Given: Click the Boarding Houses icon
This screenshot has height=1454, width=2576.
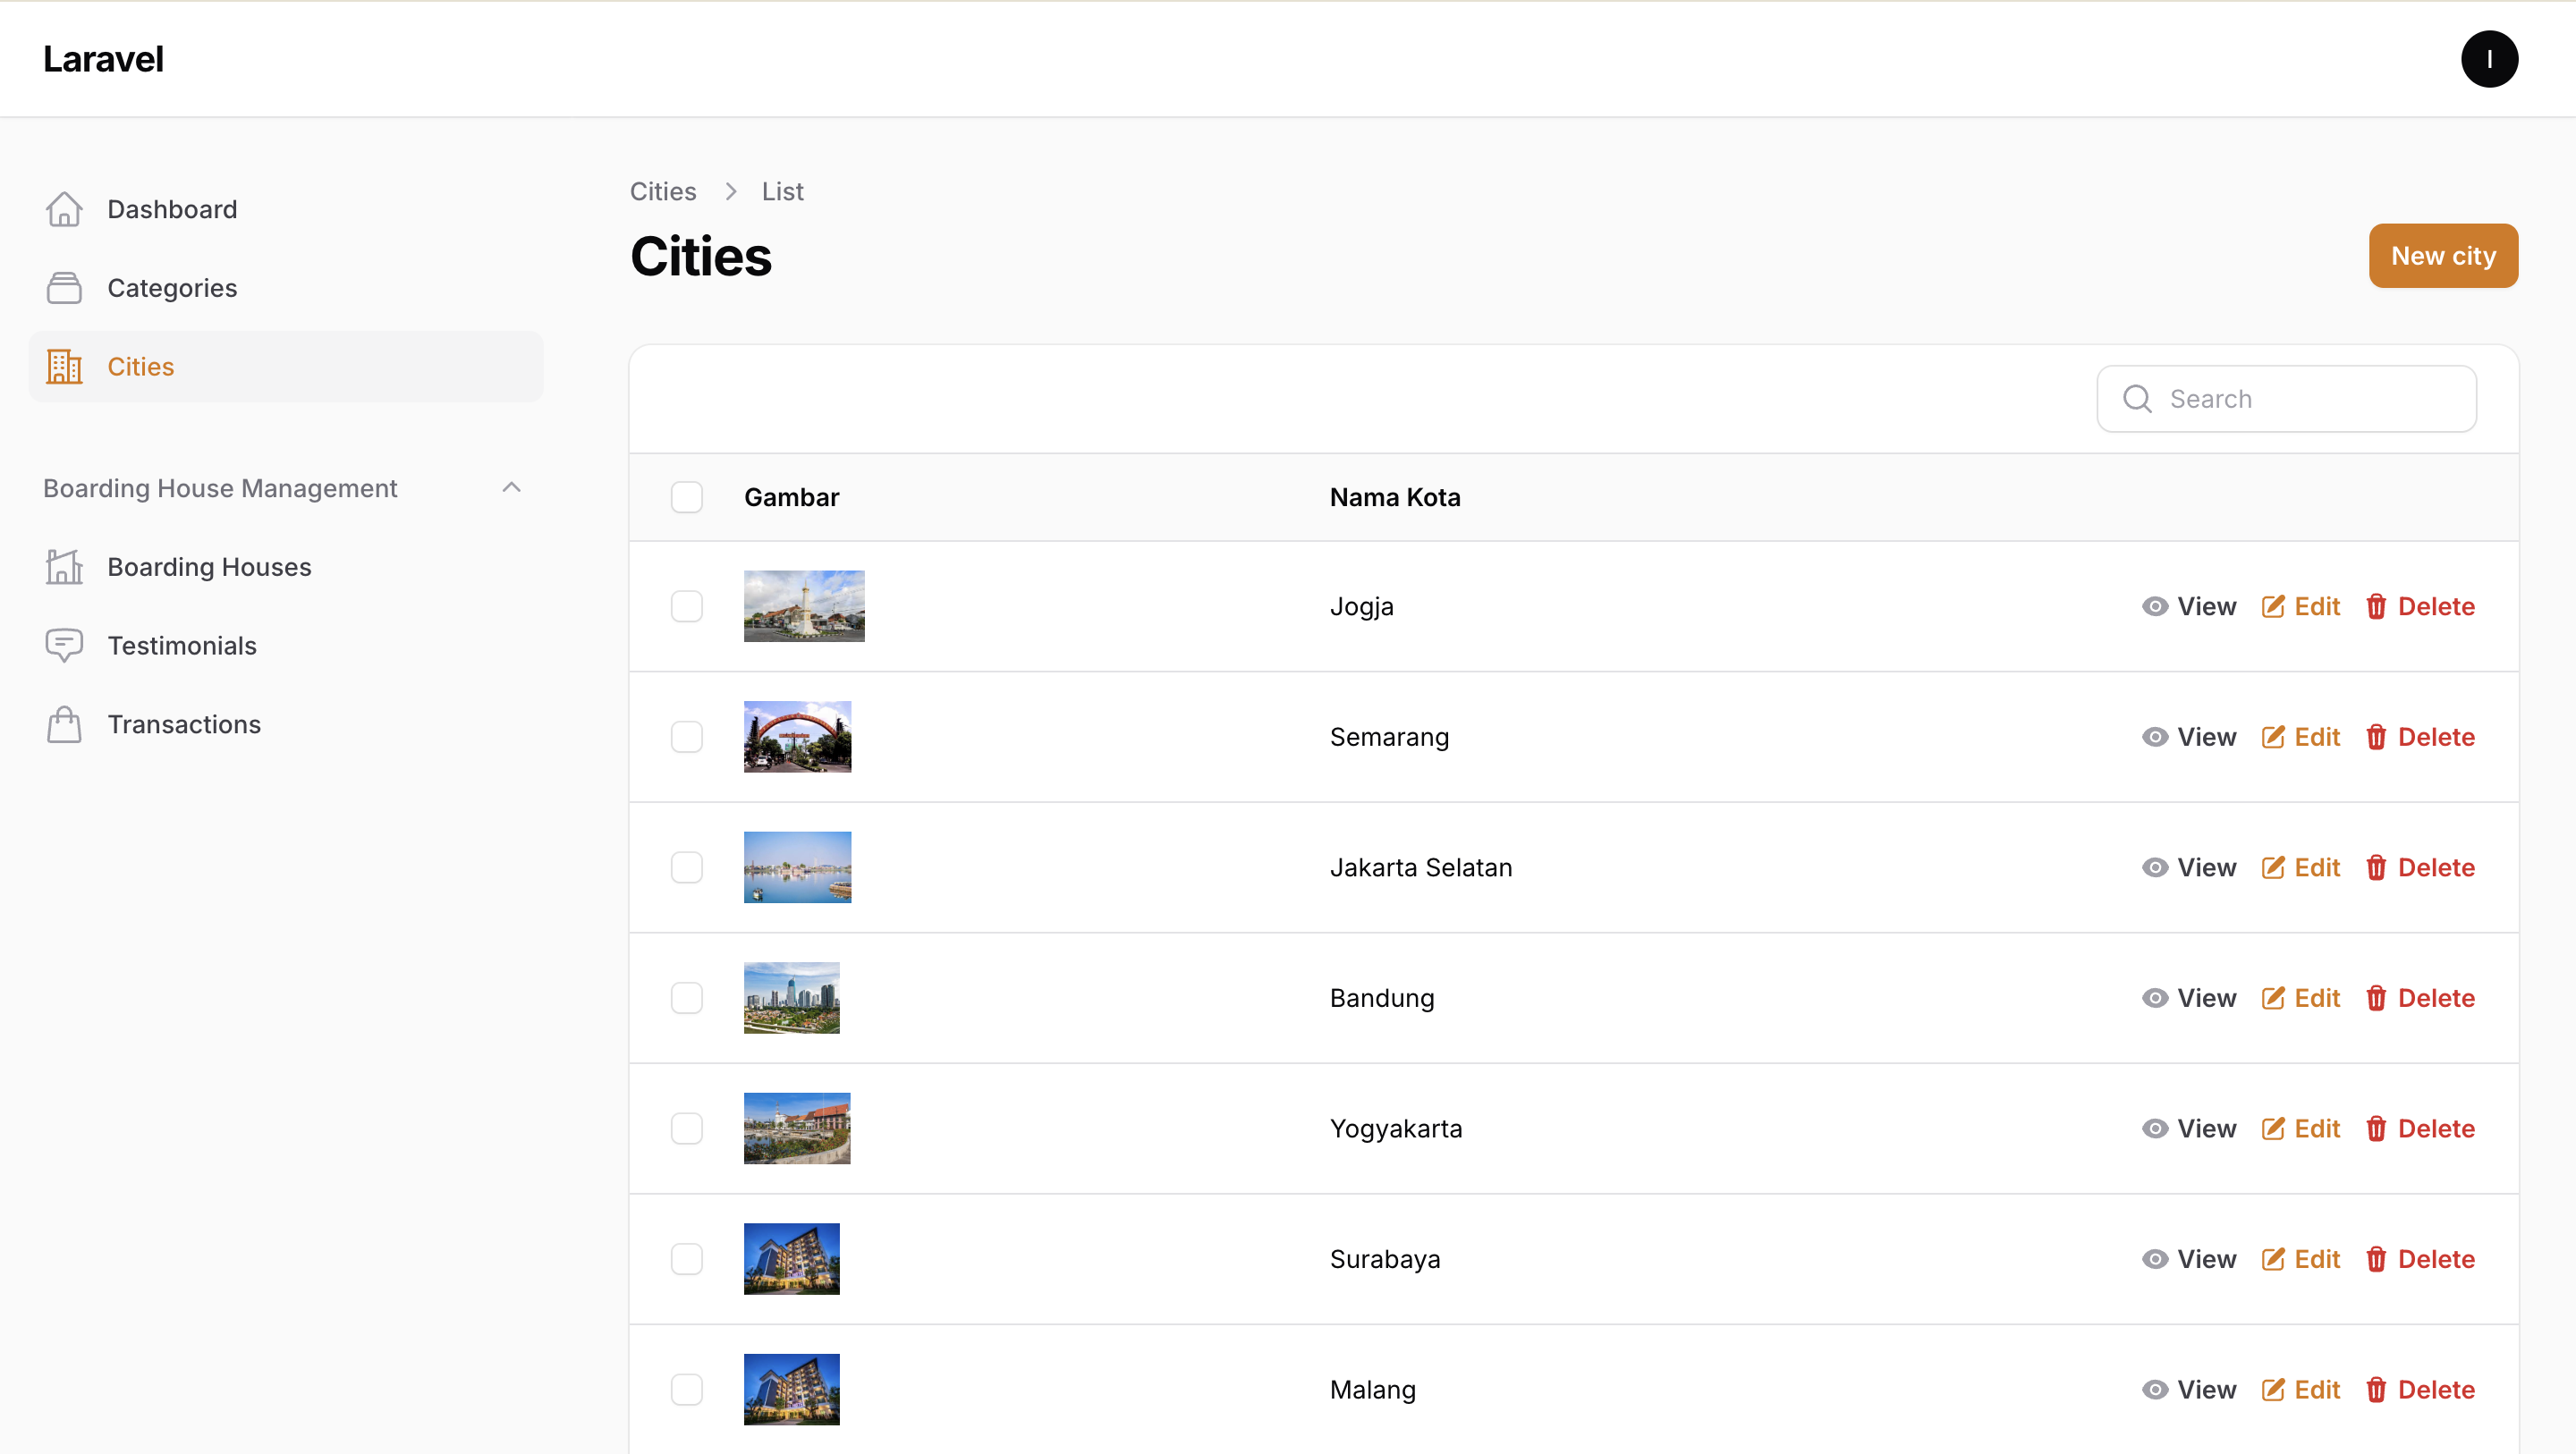Looking at the screenshot, I should [64, 567].
